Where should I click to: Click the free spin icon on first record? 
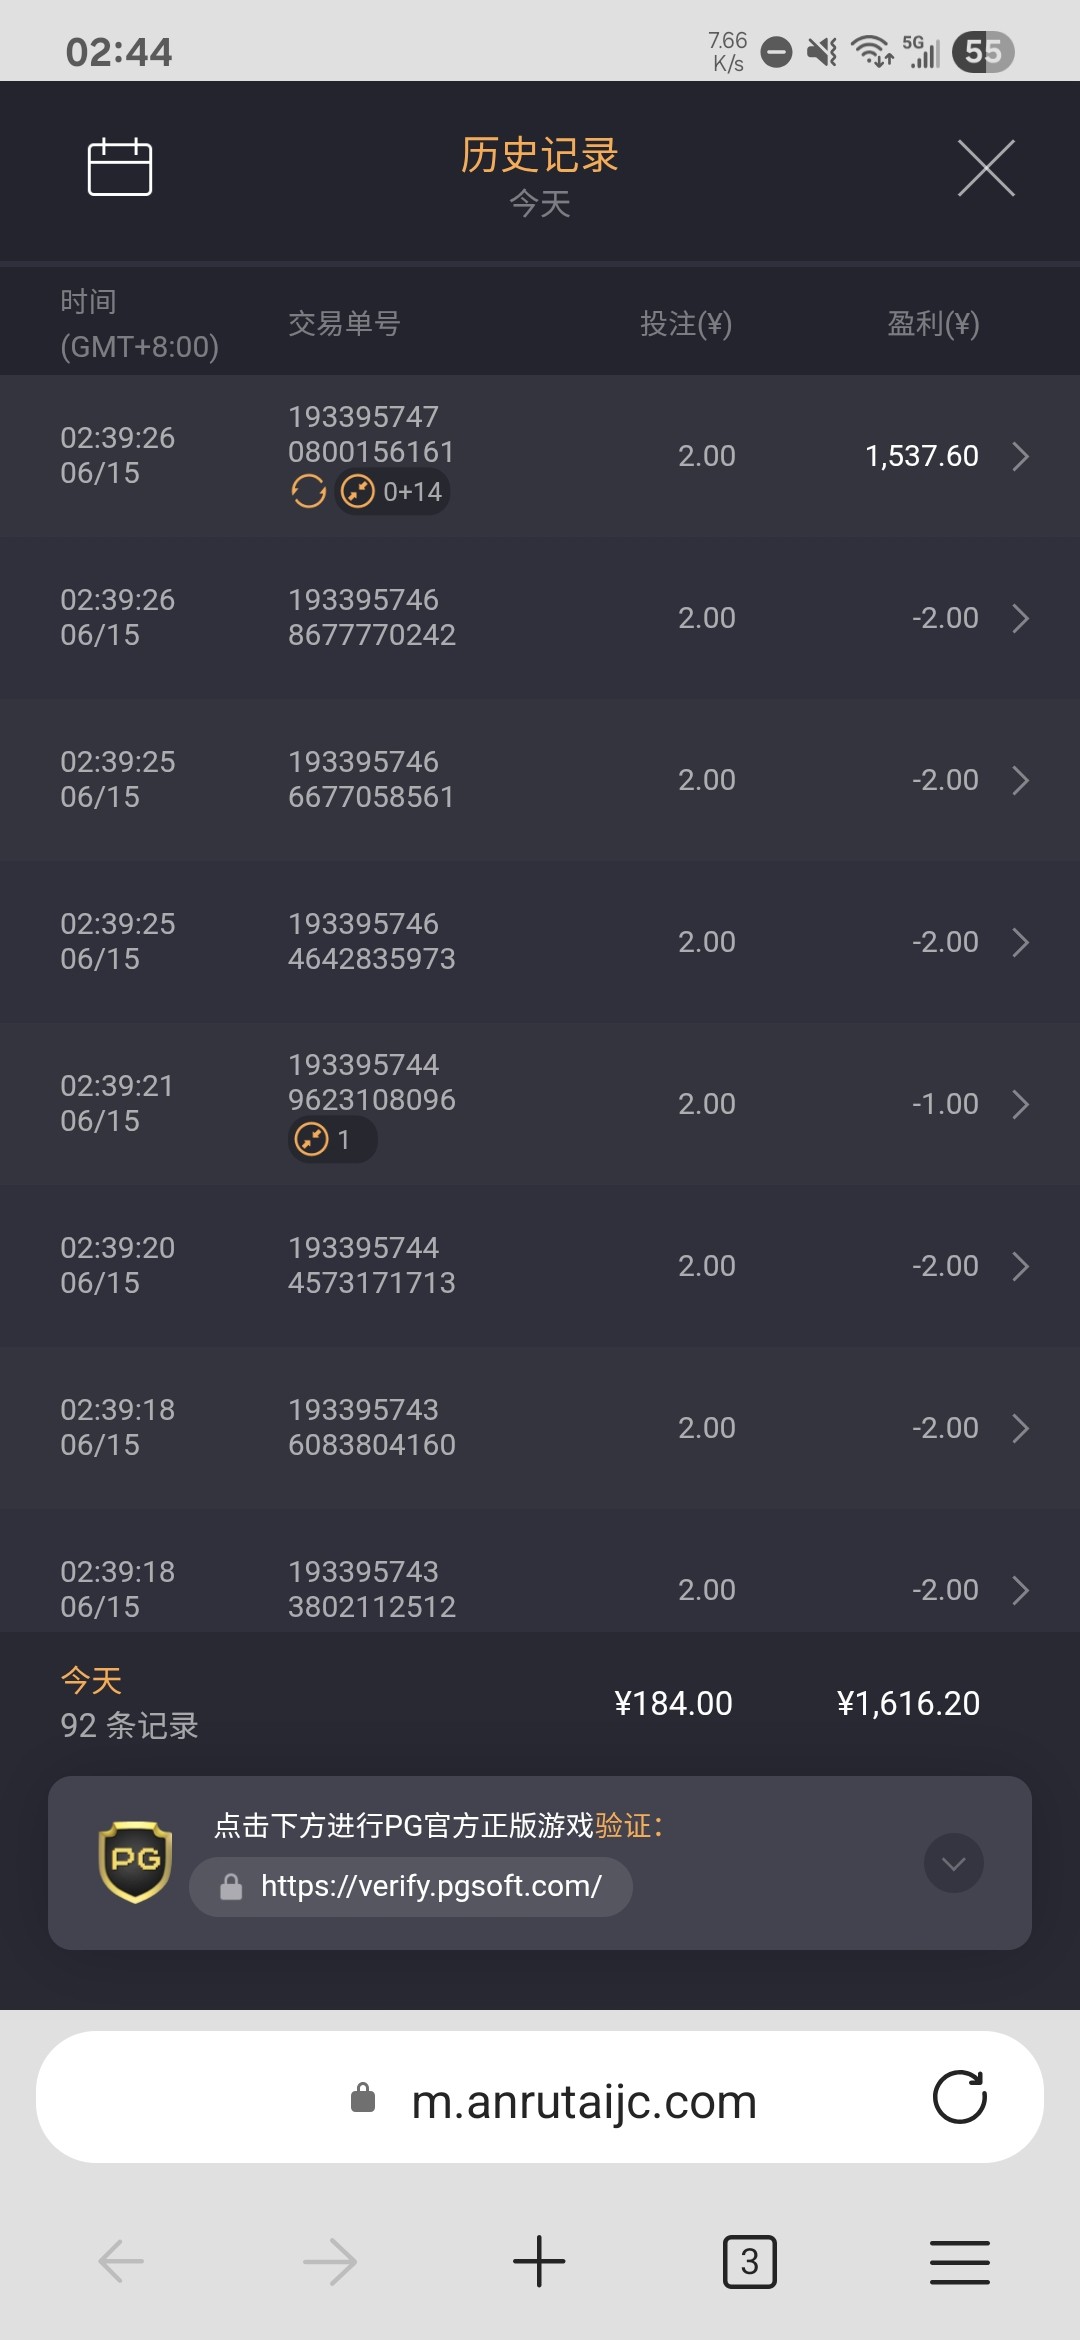pyautogui.click(x=308, y=491)
